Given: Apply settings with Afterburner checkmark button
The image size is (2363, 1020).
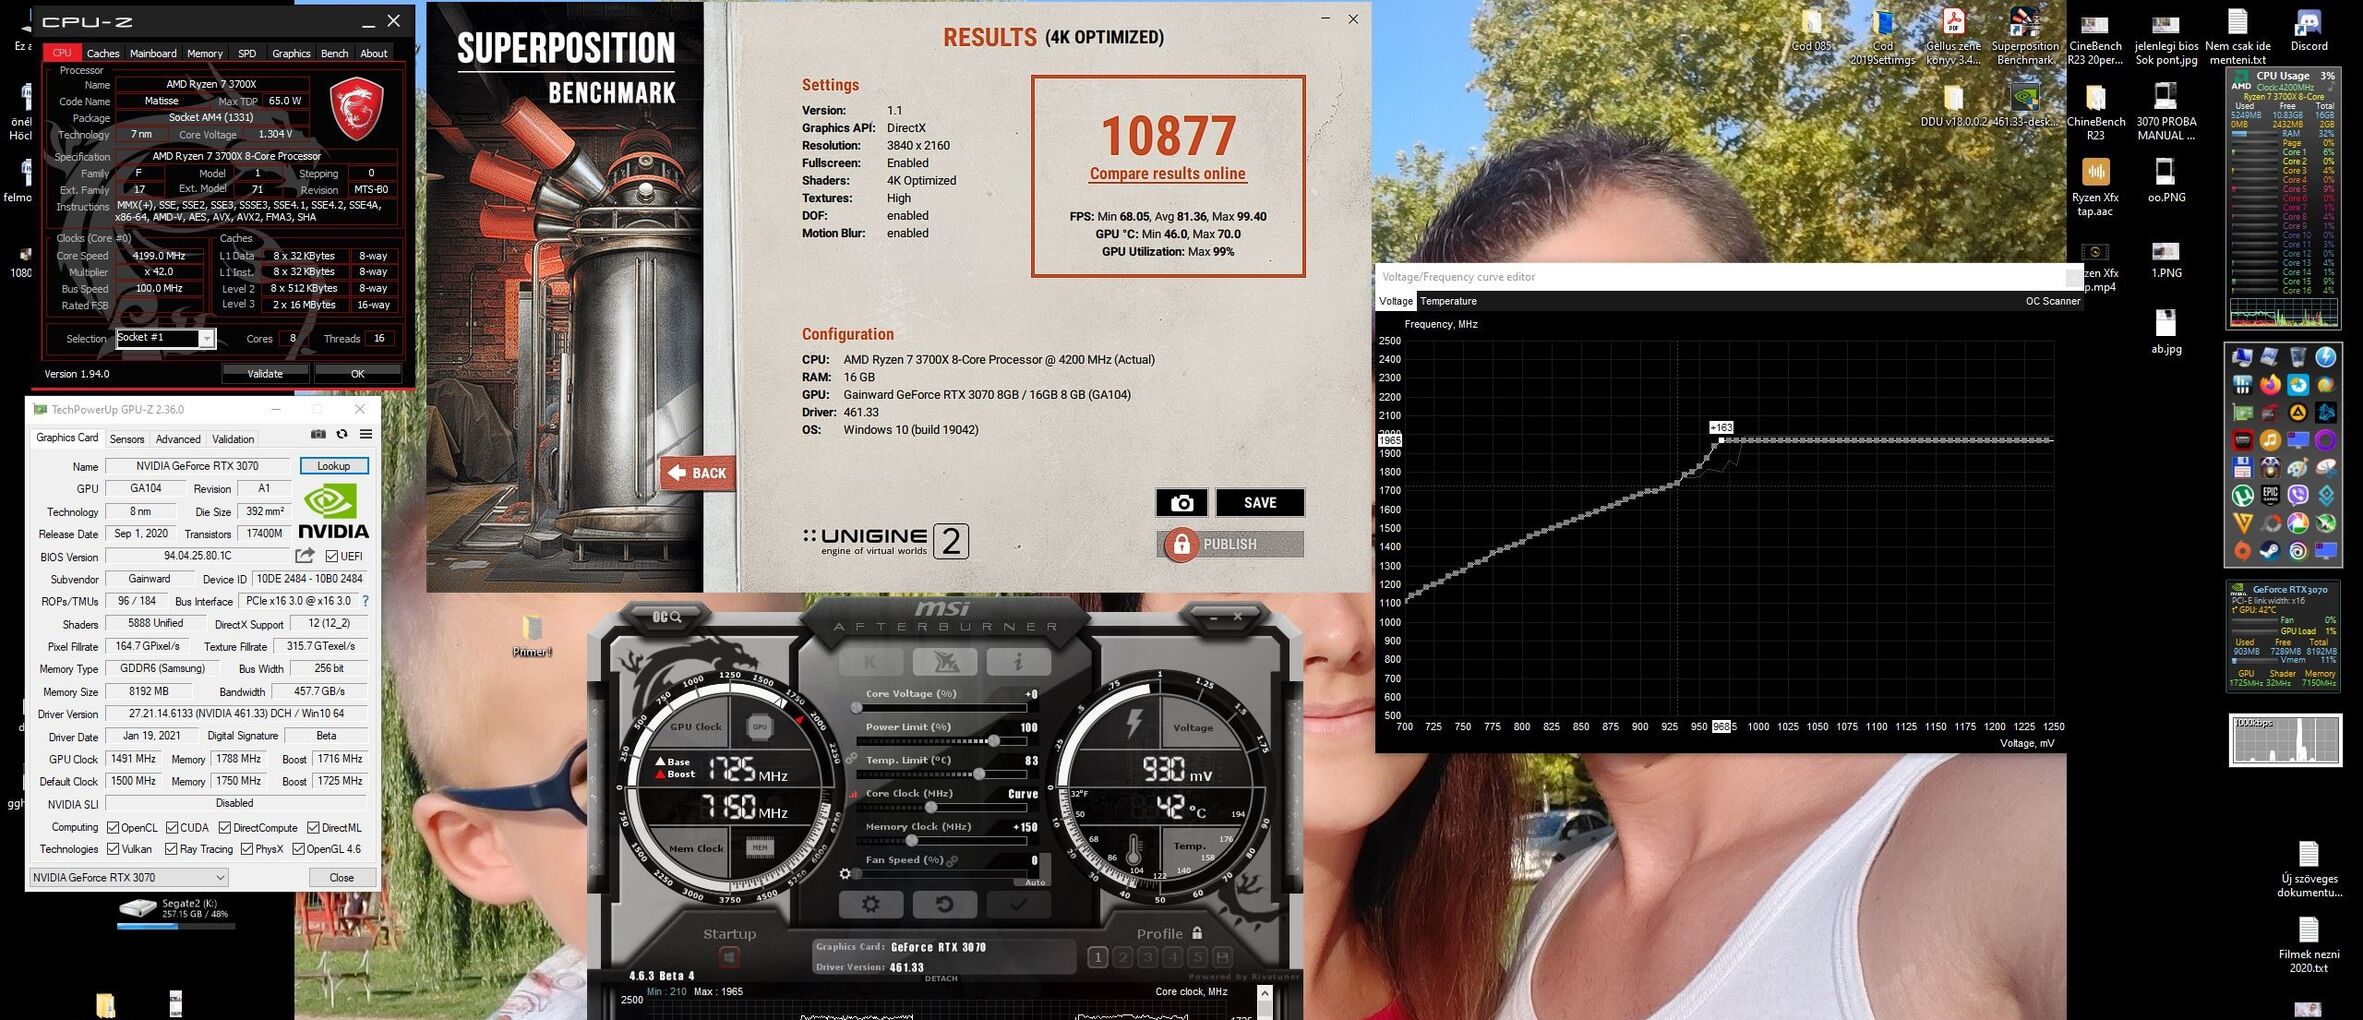Looking at the screenshot, I should (x=1018, y=904).
